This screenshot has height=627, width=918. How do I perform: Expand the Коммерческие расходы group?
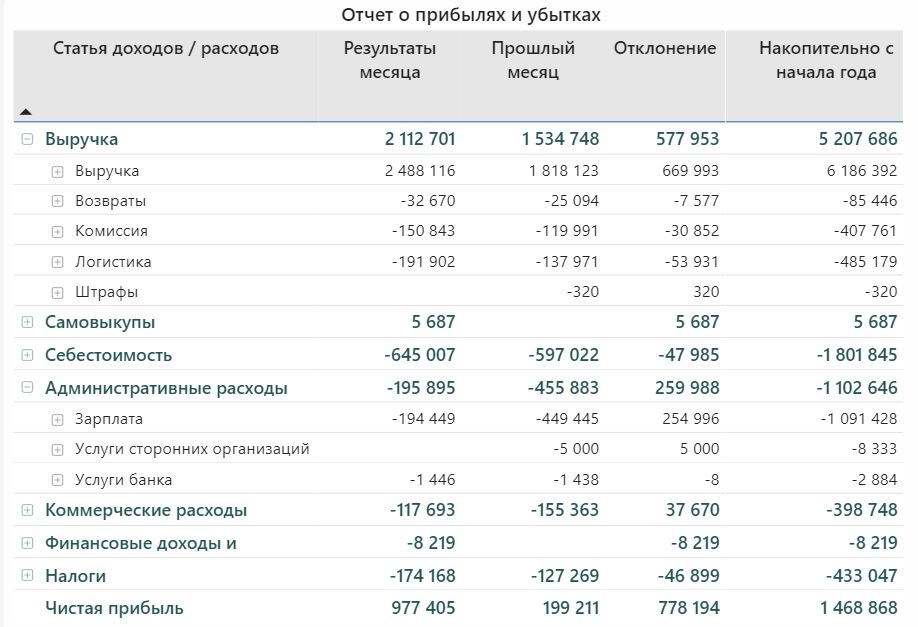(27, 511)
